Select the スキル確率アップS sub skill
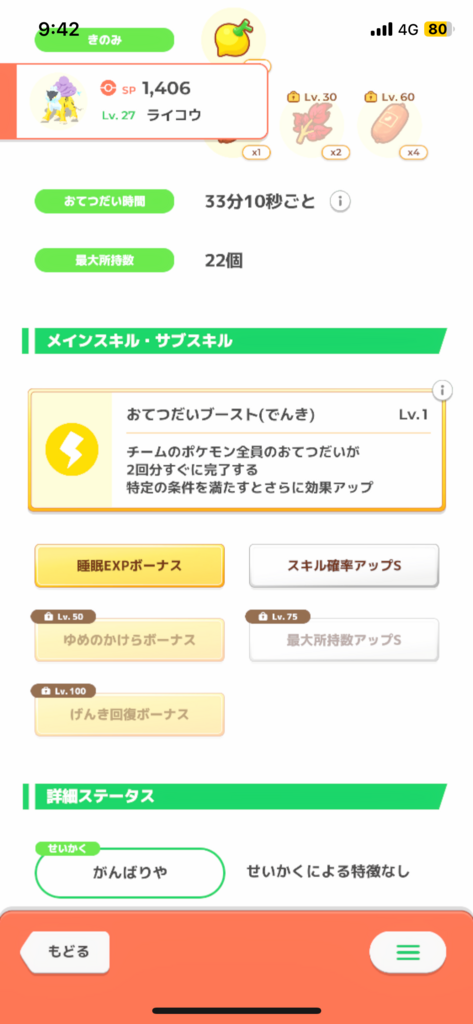The width and height of the screenshot is (473, 1024). tap(344, 566)
